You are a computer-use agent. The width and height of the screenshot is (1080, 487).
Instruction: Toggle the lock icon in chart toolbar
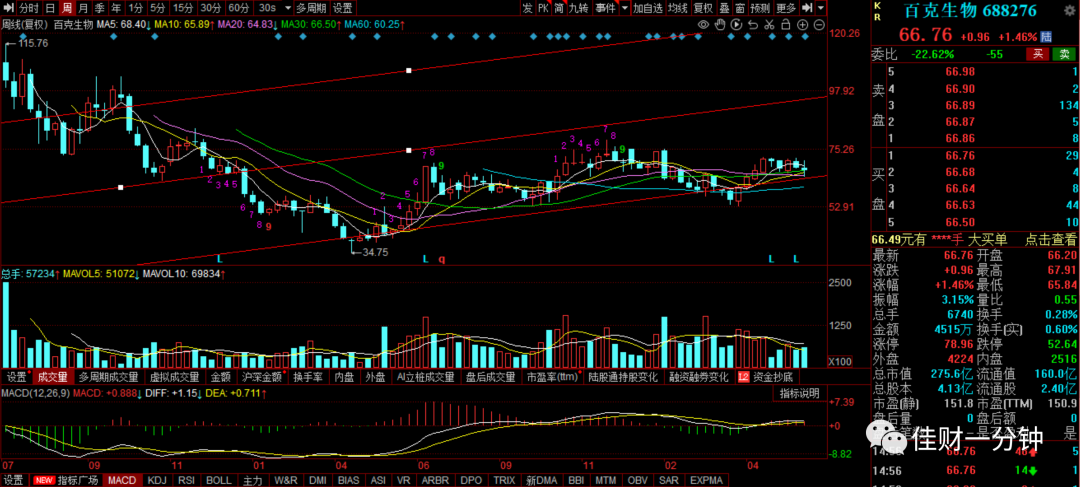[x=786, y=25]
